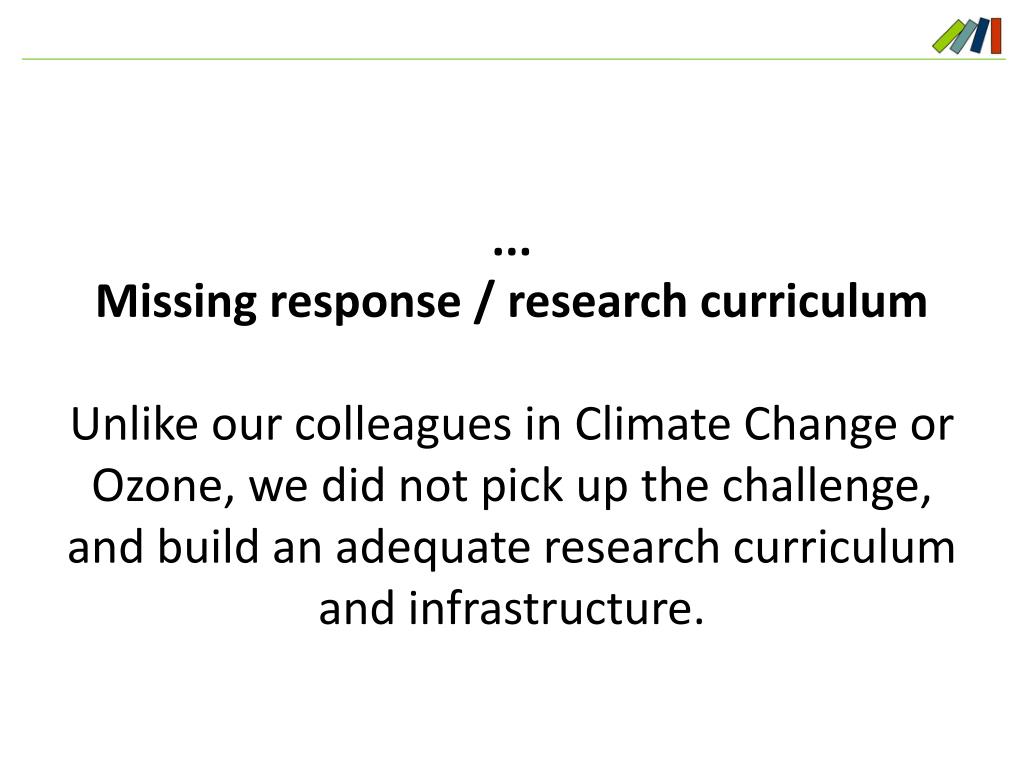Click the dark blue bar in the logo
1024x768 pixels.
979,36
